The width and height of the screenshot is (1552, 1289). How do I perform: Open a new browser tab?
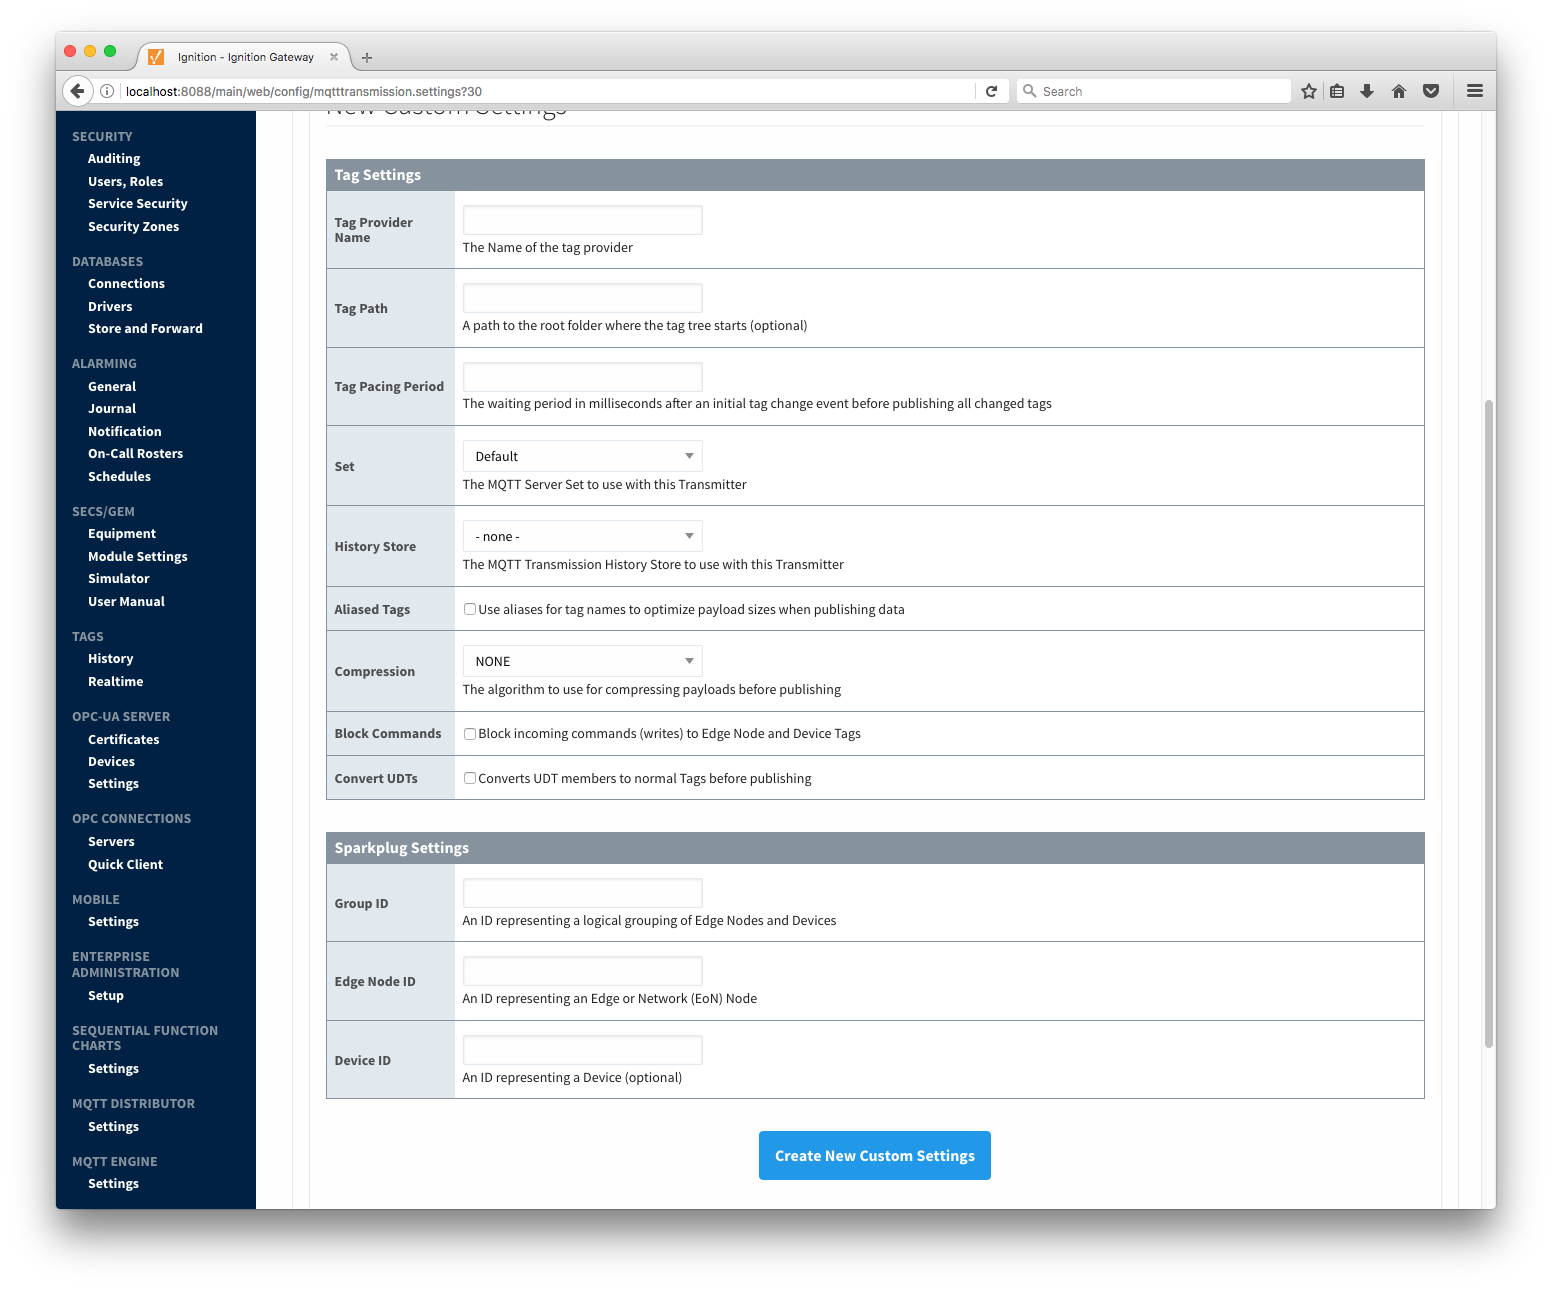[x=367, y=58]
